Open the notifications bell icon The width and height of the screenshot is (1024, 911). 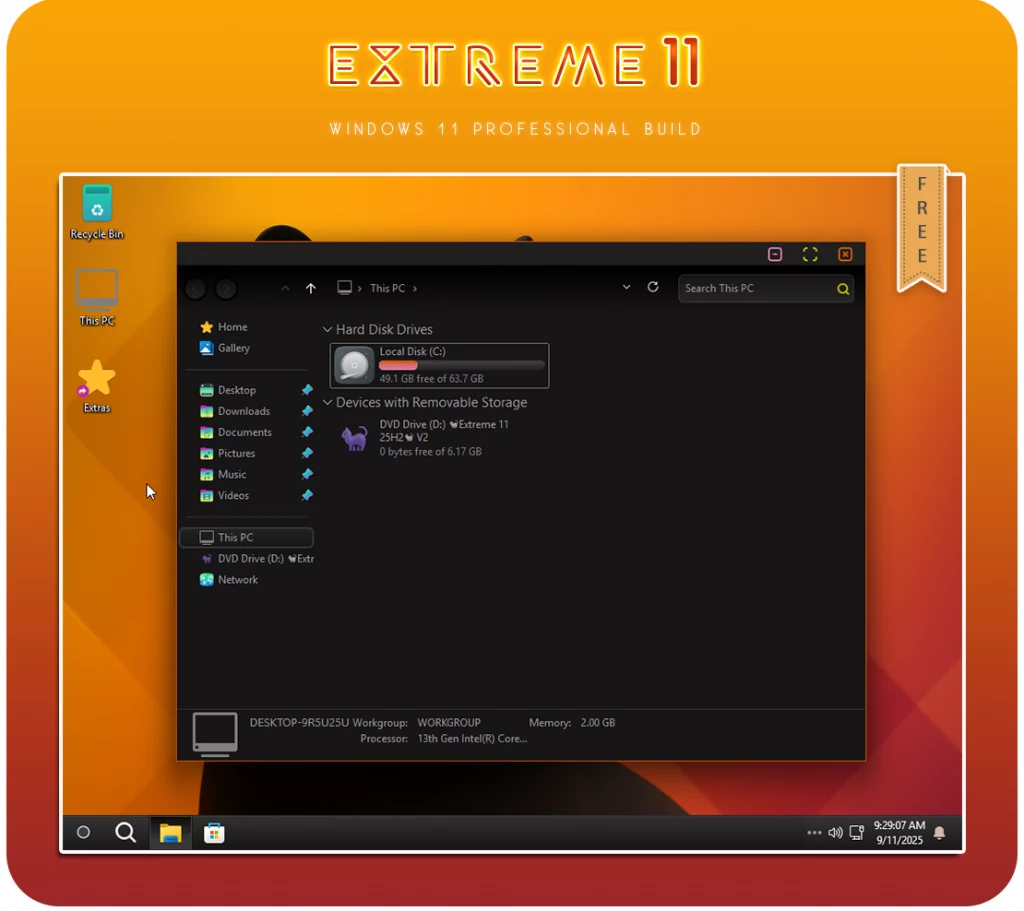939,832
